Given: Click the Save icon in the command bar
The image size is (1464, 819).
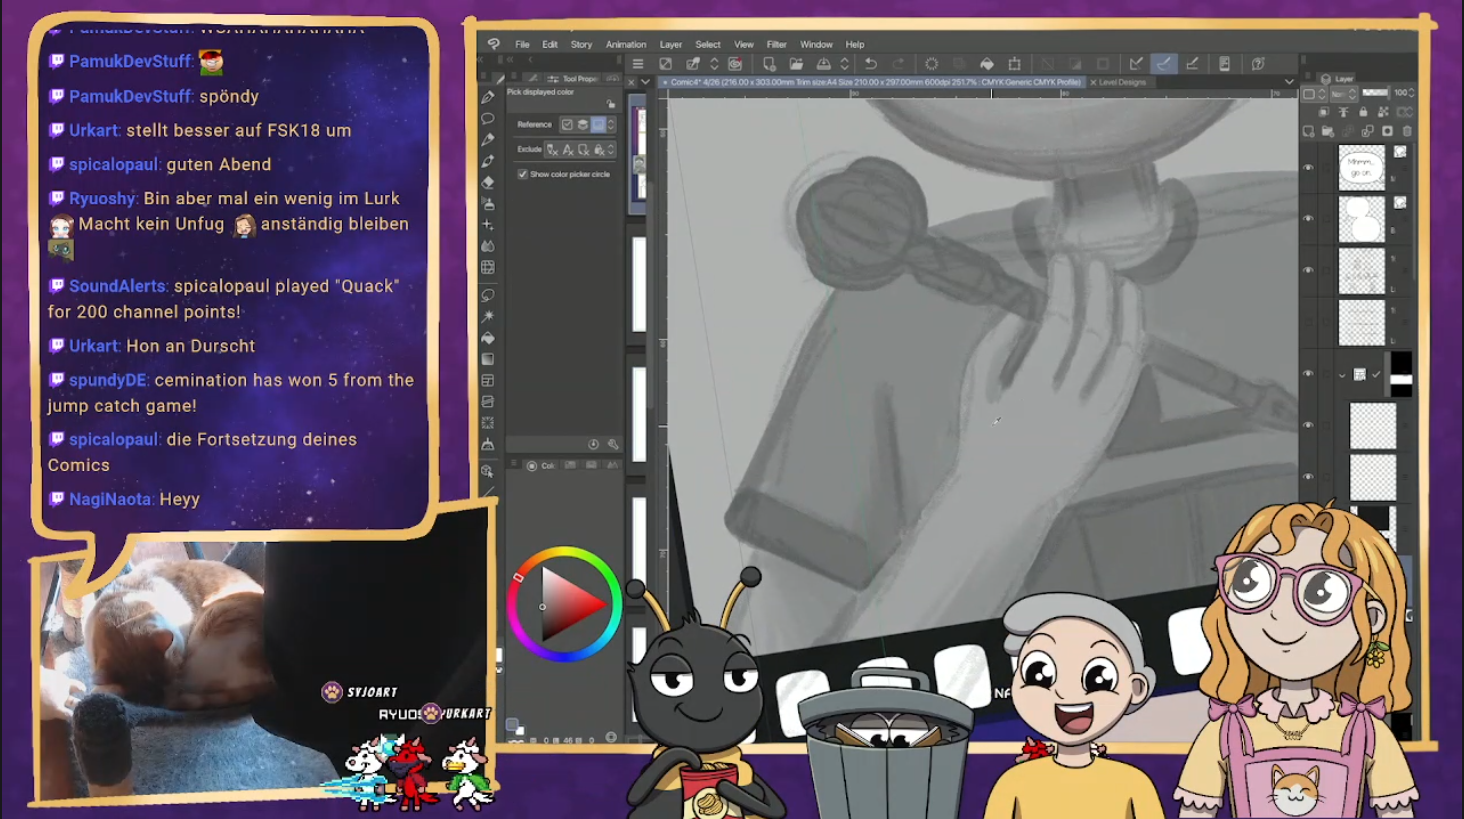Looking at the screenshot, I should pyautogui.click(x=824, y=64).
